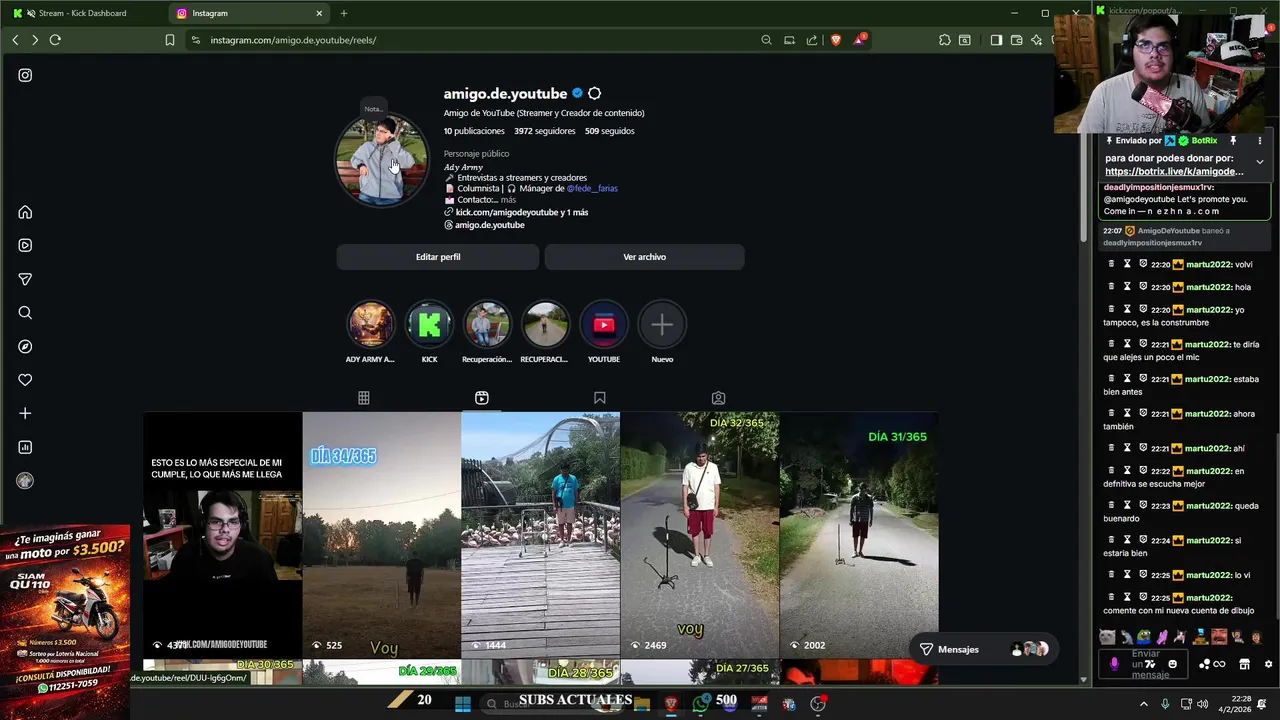Image resolution: width=1280 pixels, height=720 pixels.
Task: Click the share page icon in address bar
Action: (x=812, y=40)
